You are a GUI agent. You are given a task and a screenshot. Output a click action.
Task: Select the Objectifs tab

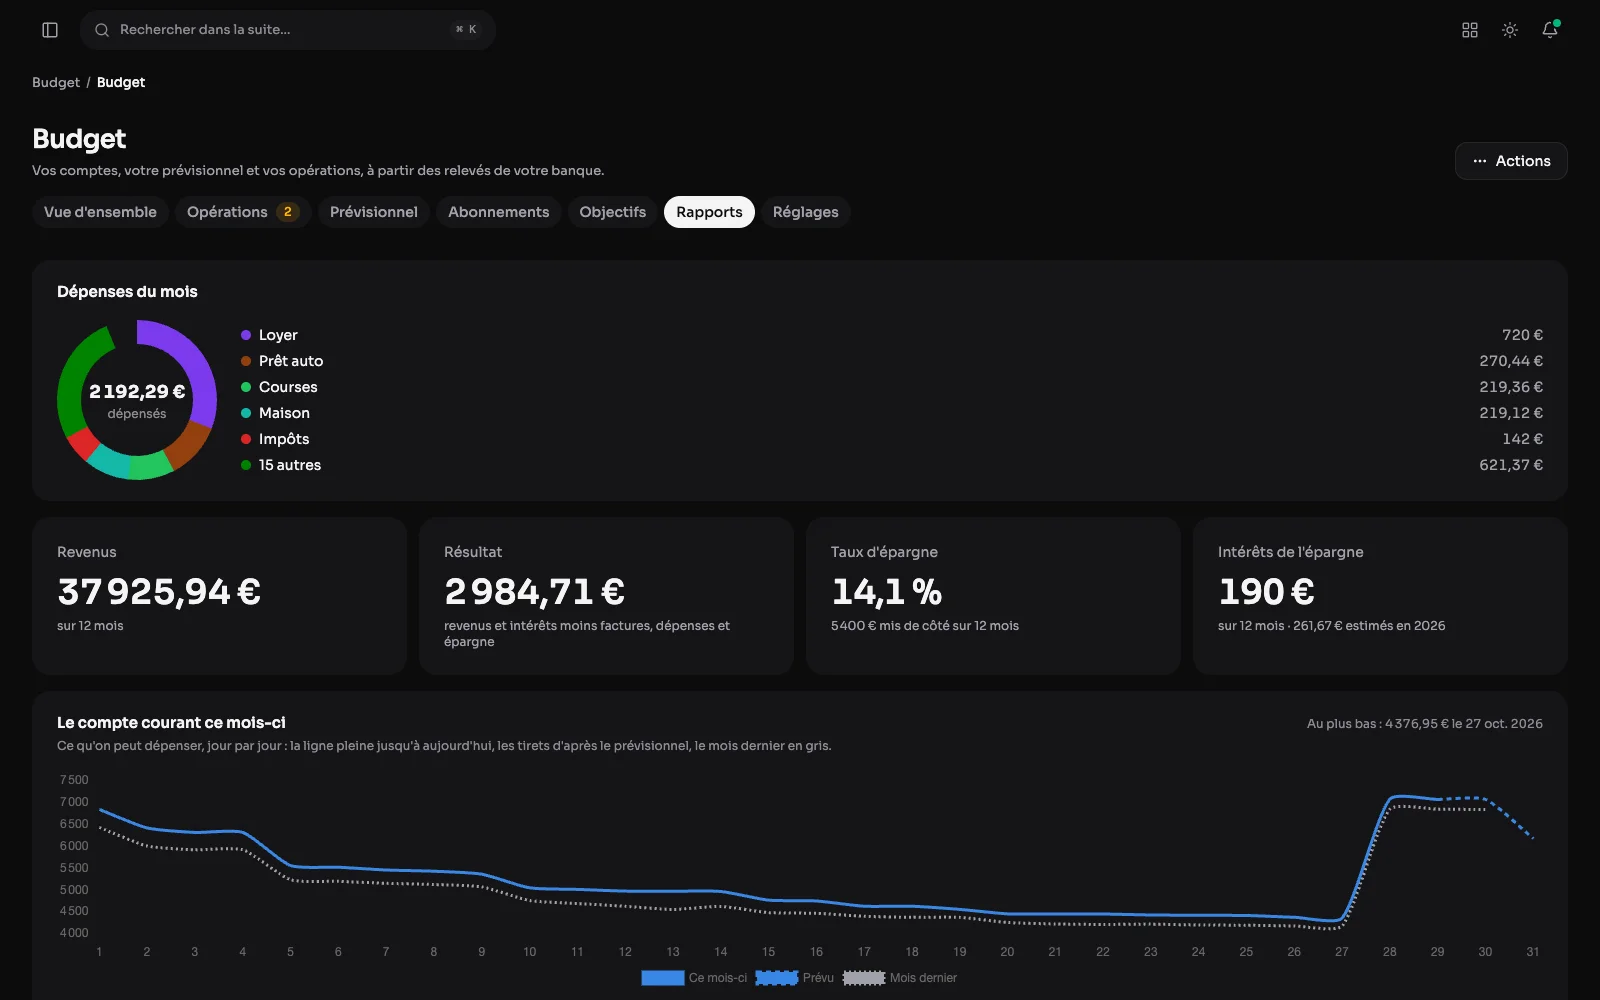613,212
